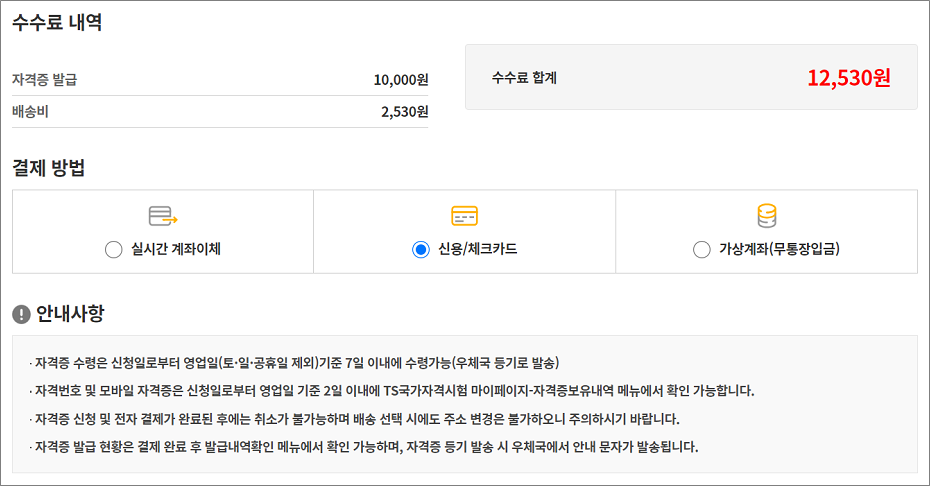This screenshot has width=930, height=486.
Task: Click the 수수료 내역 heading
Action: [x=58, y=22]
